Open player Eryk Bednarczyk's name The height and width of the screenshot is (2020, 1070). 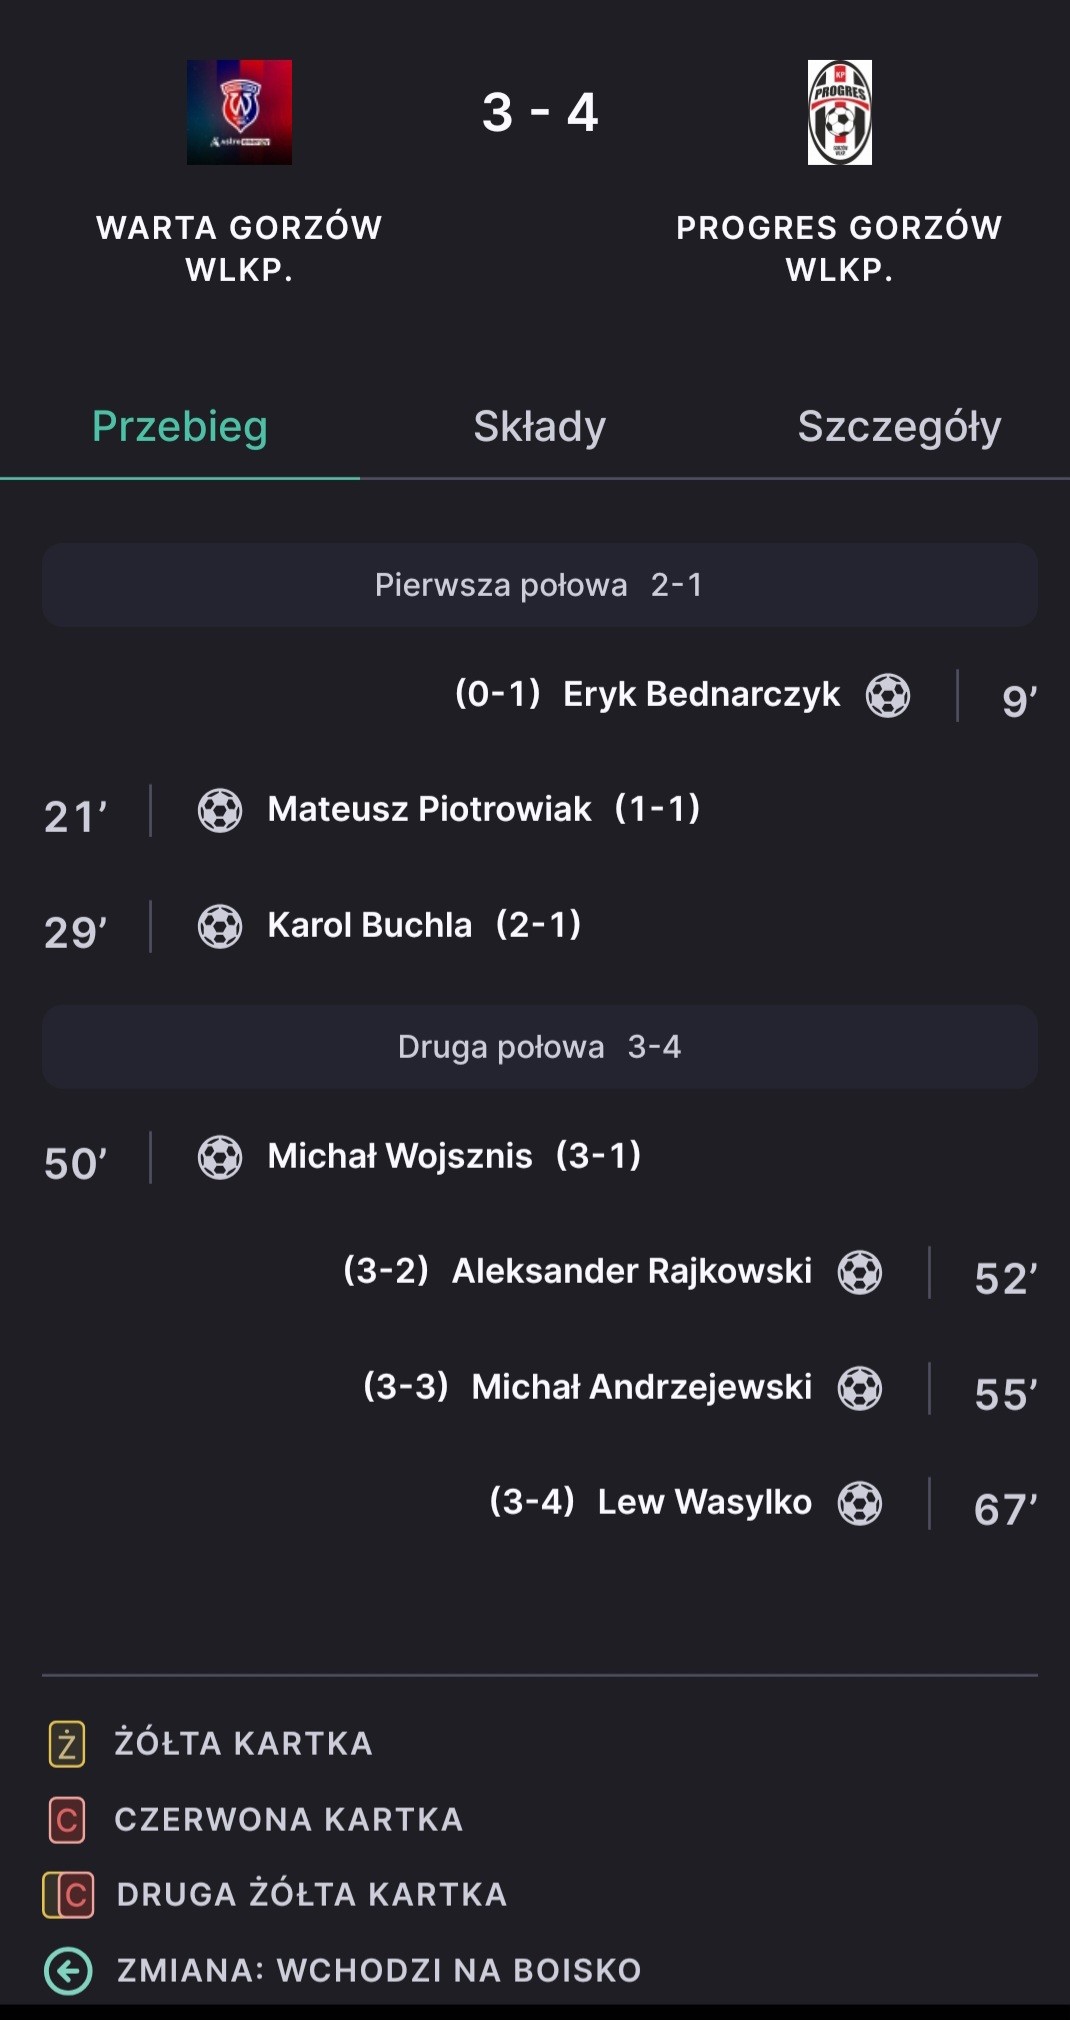click(701, 694)
